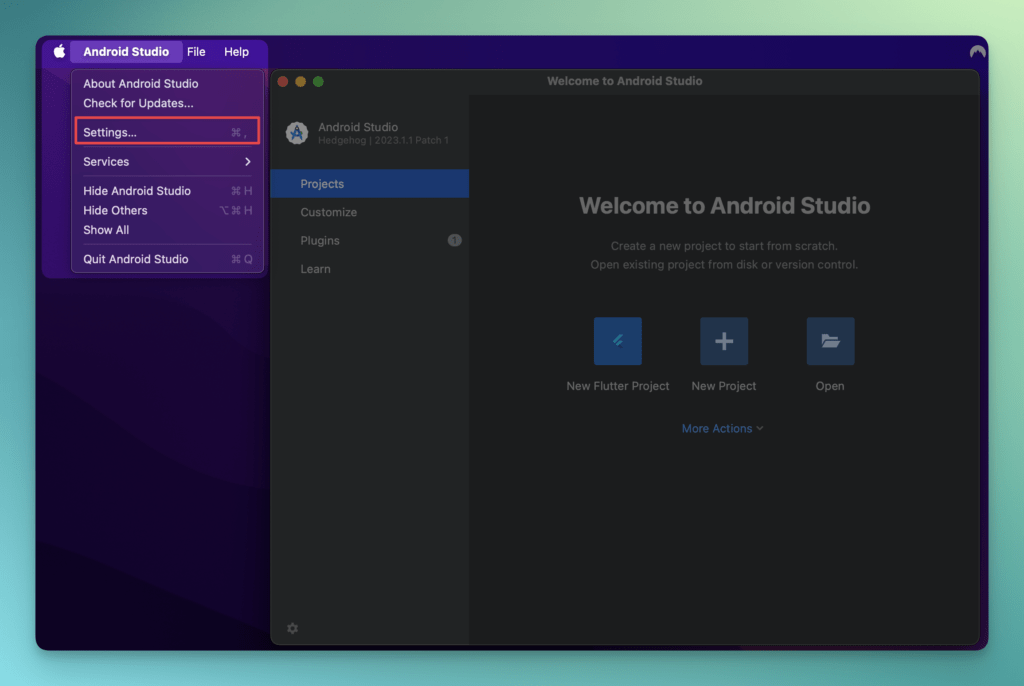Open the Android Studio menu bar item
This screenshot has width=1024, height=686.
tap(126, 52)
